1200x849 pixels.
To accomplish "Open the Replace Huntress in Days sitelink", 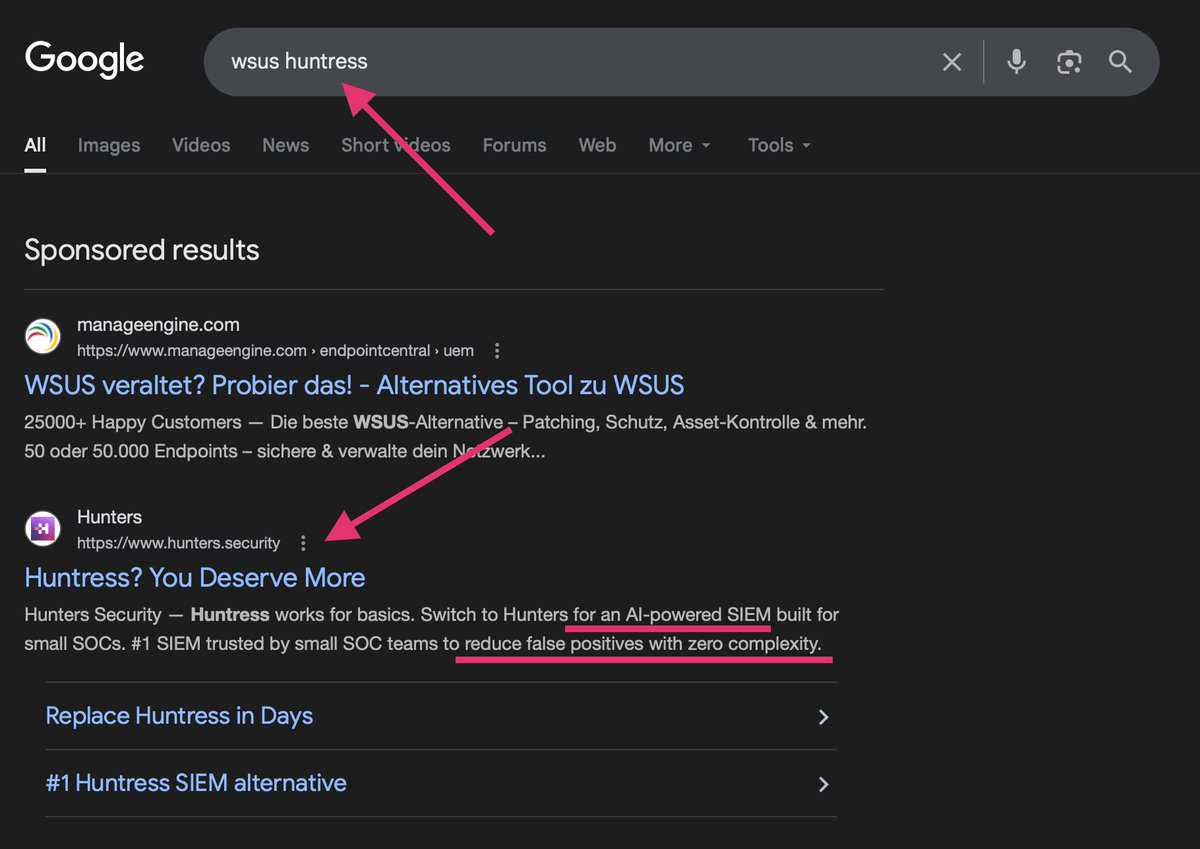I will pyautogui.click(x=179, y=716).
